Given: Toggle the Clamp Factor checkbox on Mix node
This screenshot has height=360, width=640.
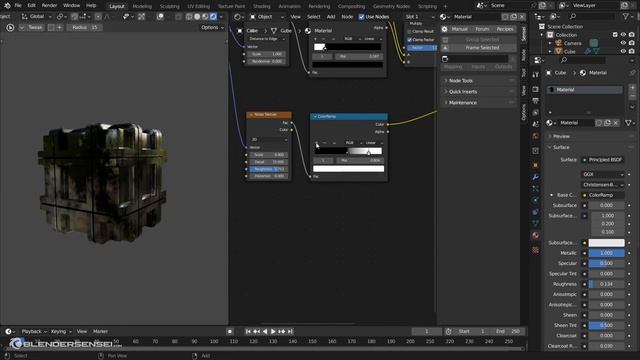Looking at the screenshot, I should click(409, 40).
